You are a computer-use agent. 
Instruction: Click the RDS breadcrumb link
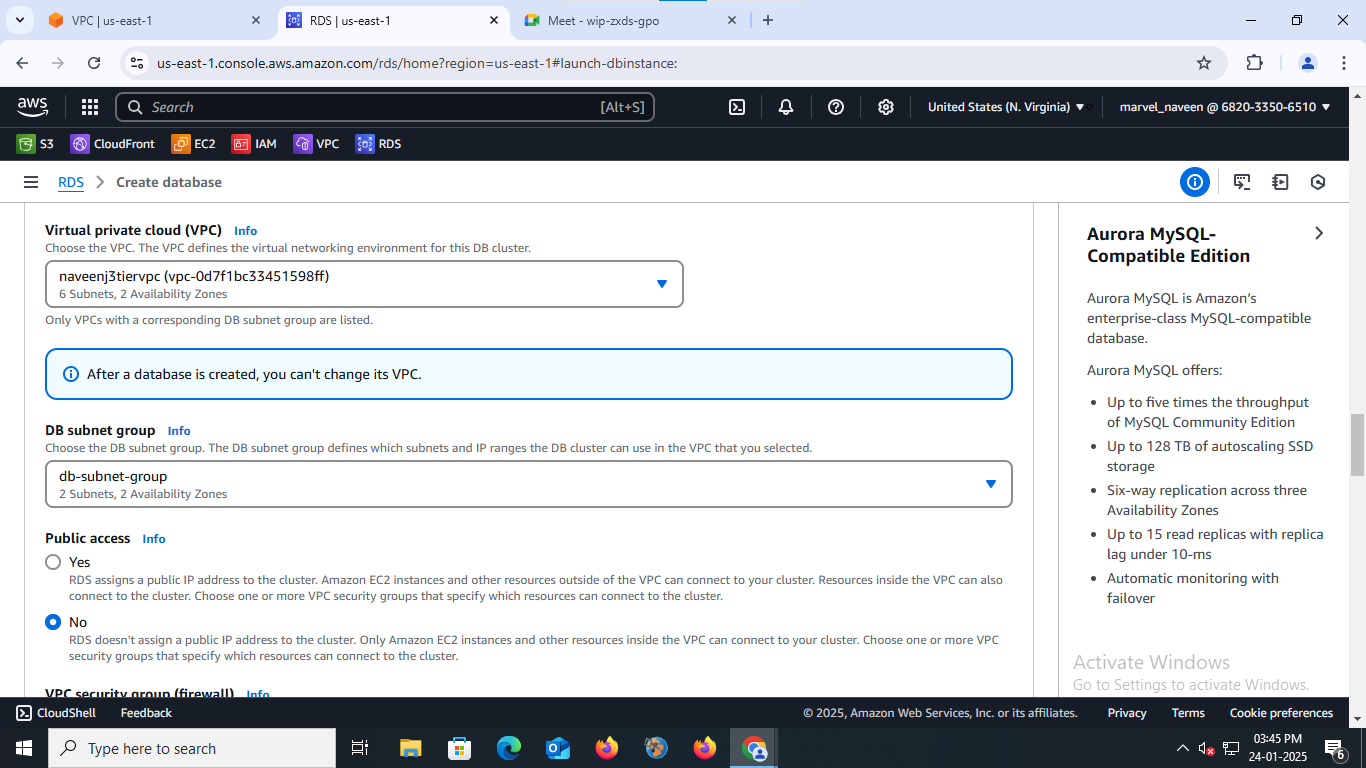coord(70,182)
